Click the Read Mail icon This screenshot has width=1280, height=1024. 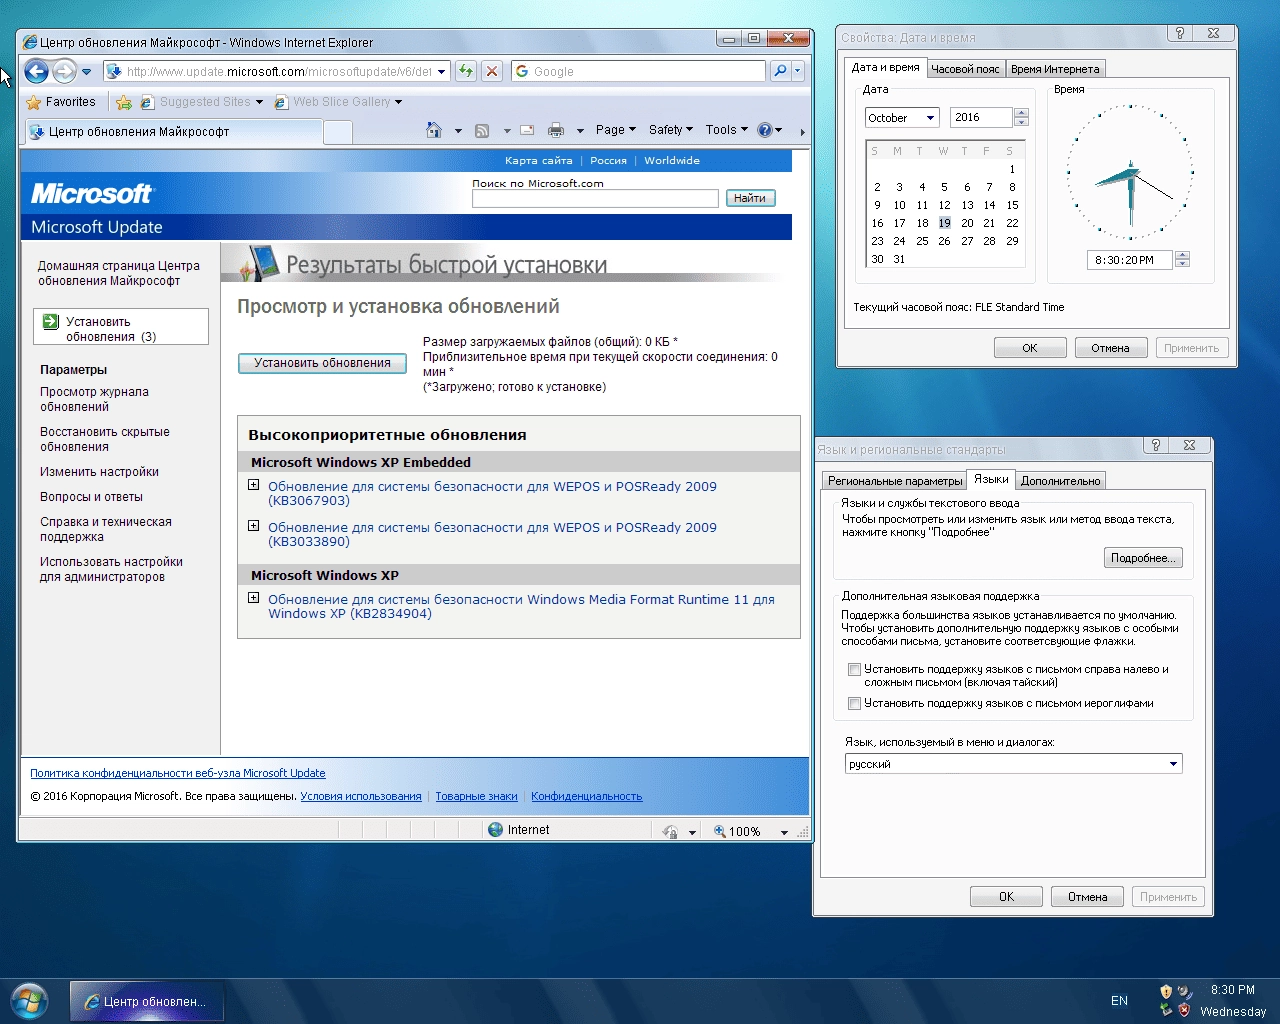pos(526,130)
